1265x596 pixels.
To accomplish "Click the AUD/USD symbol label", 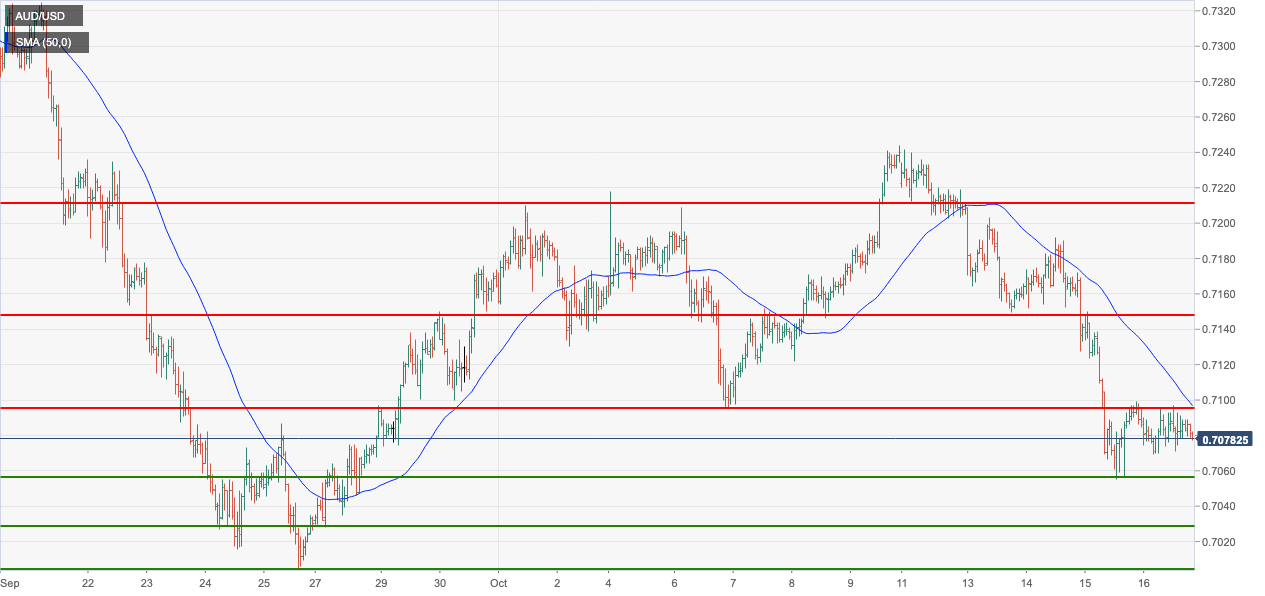I will [x=42, y=17].
